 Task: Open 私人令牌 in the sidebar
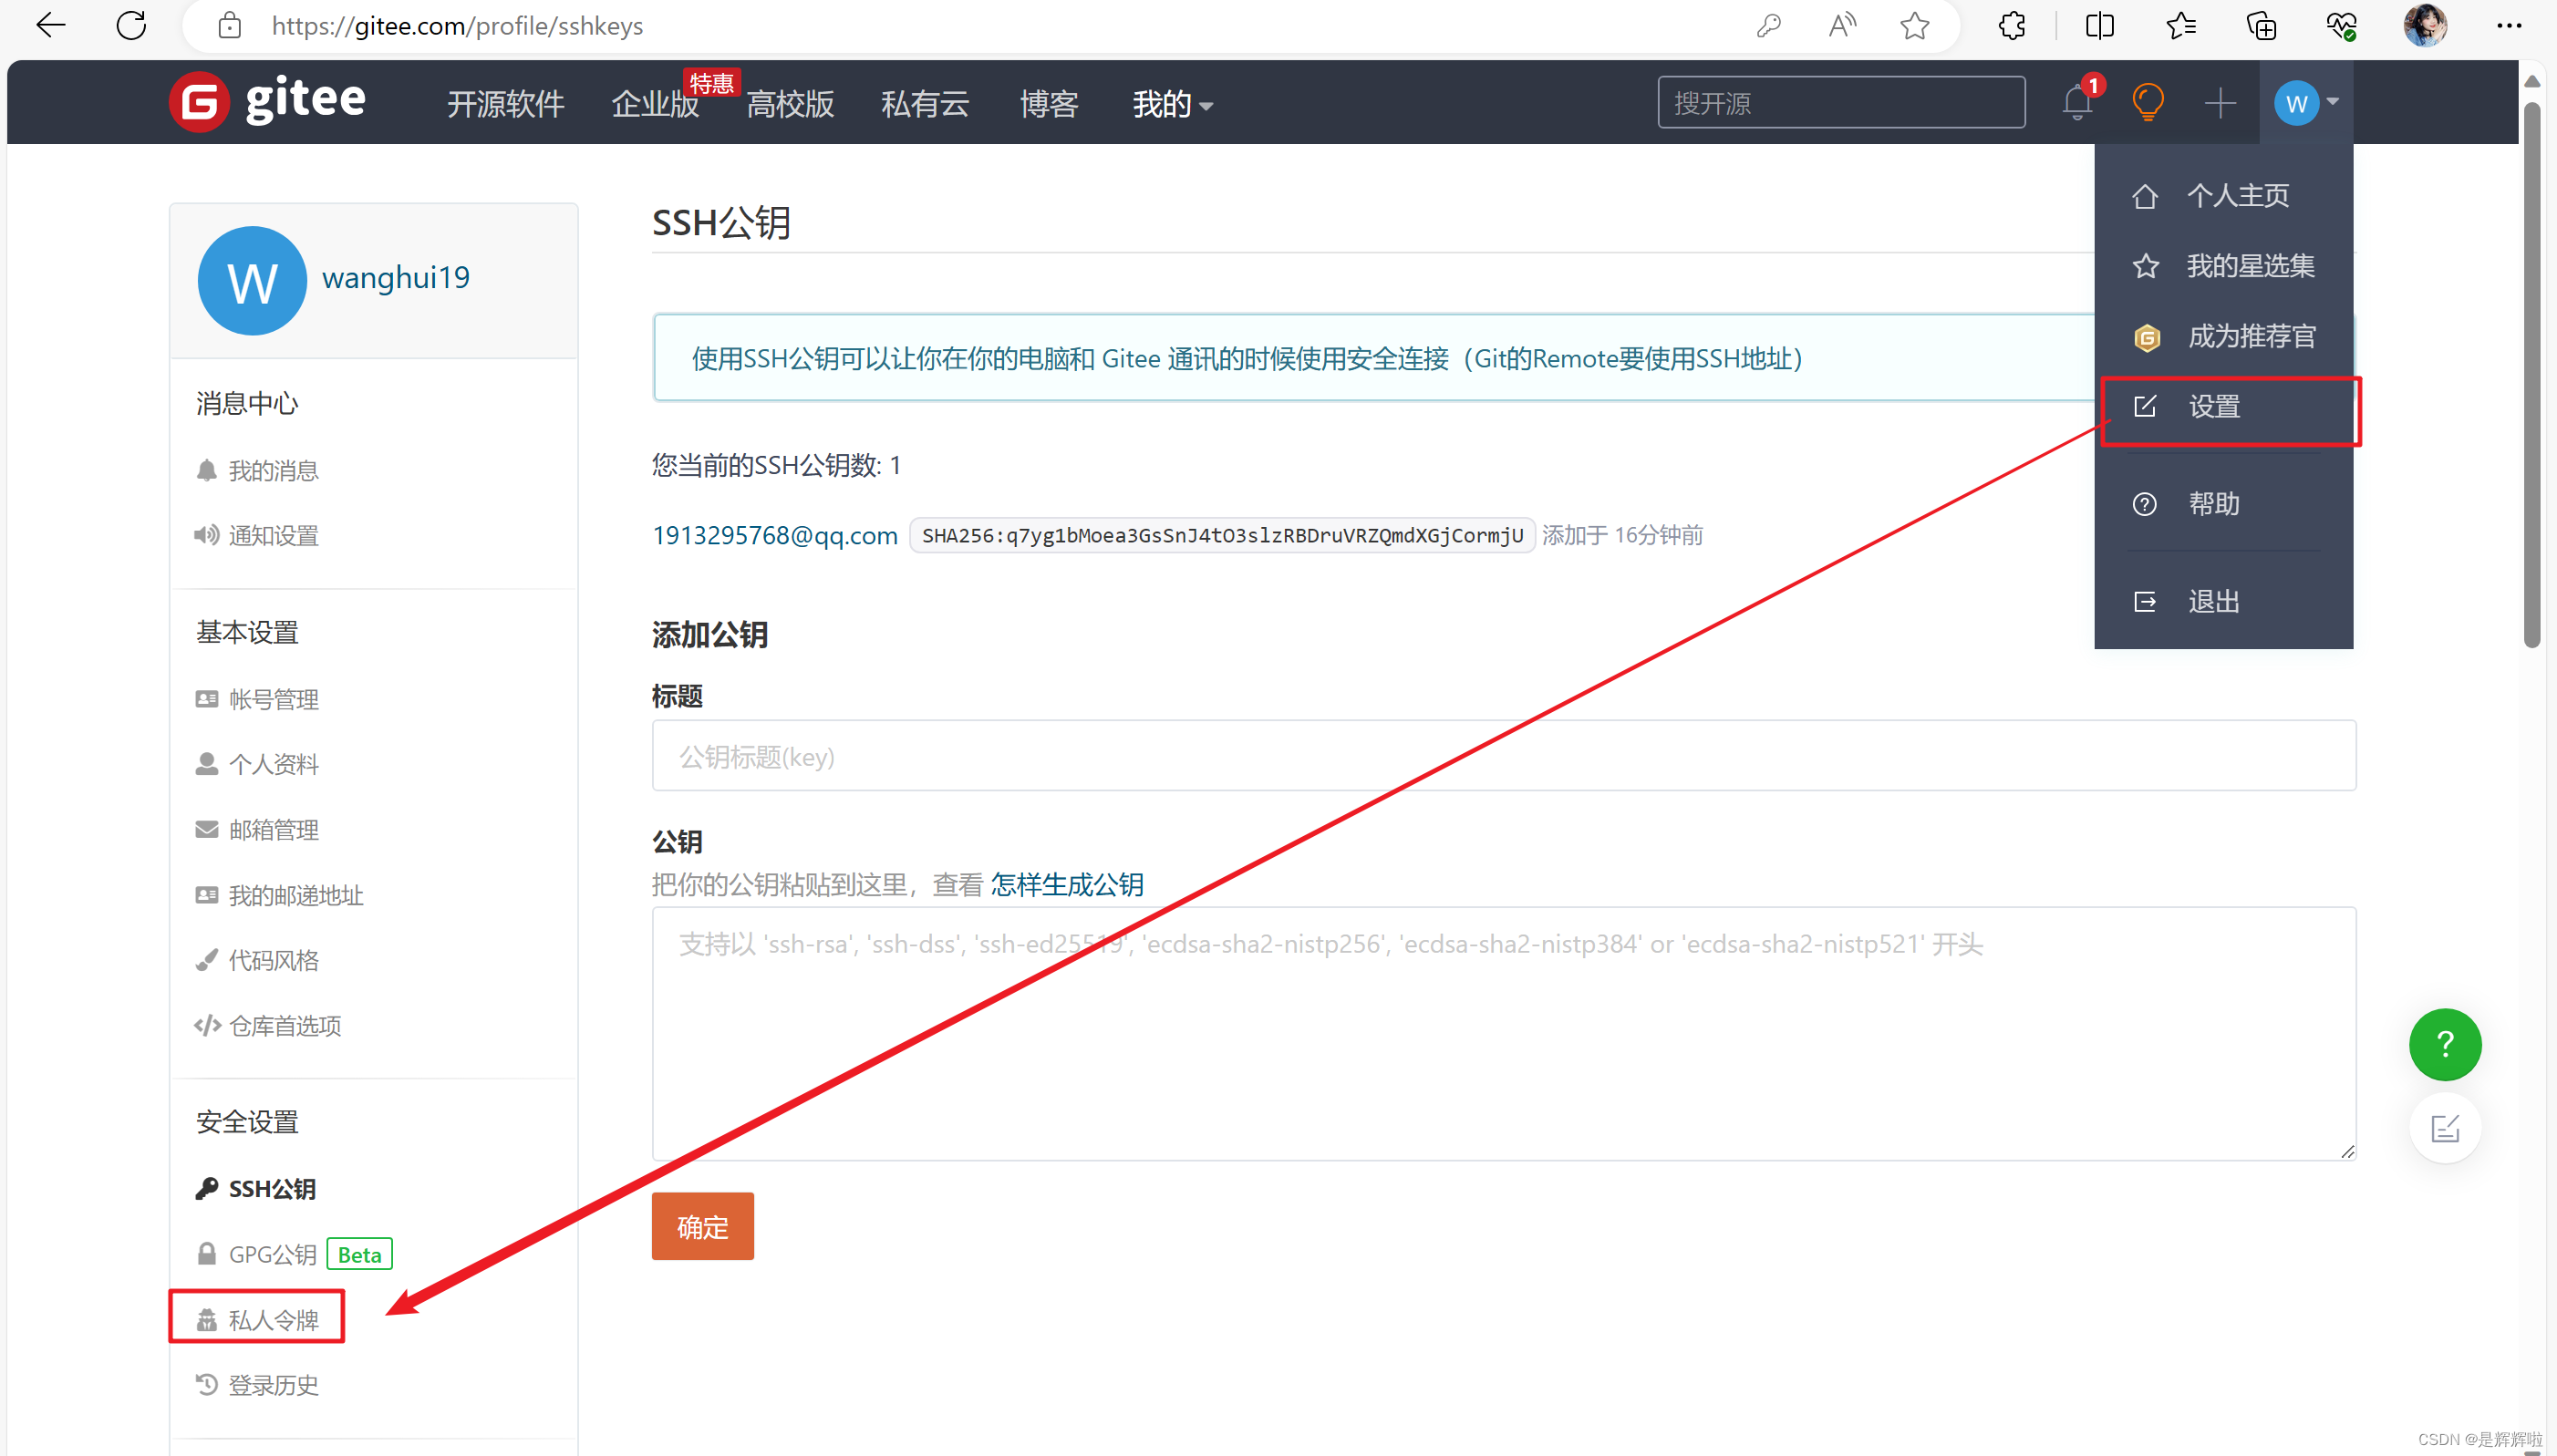(273, 1320)
